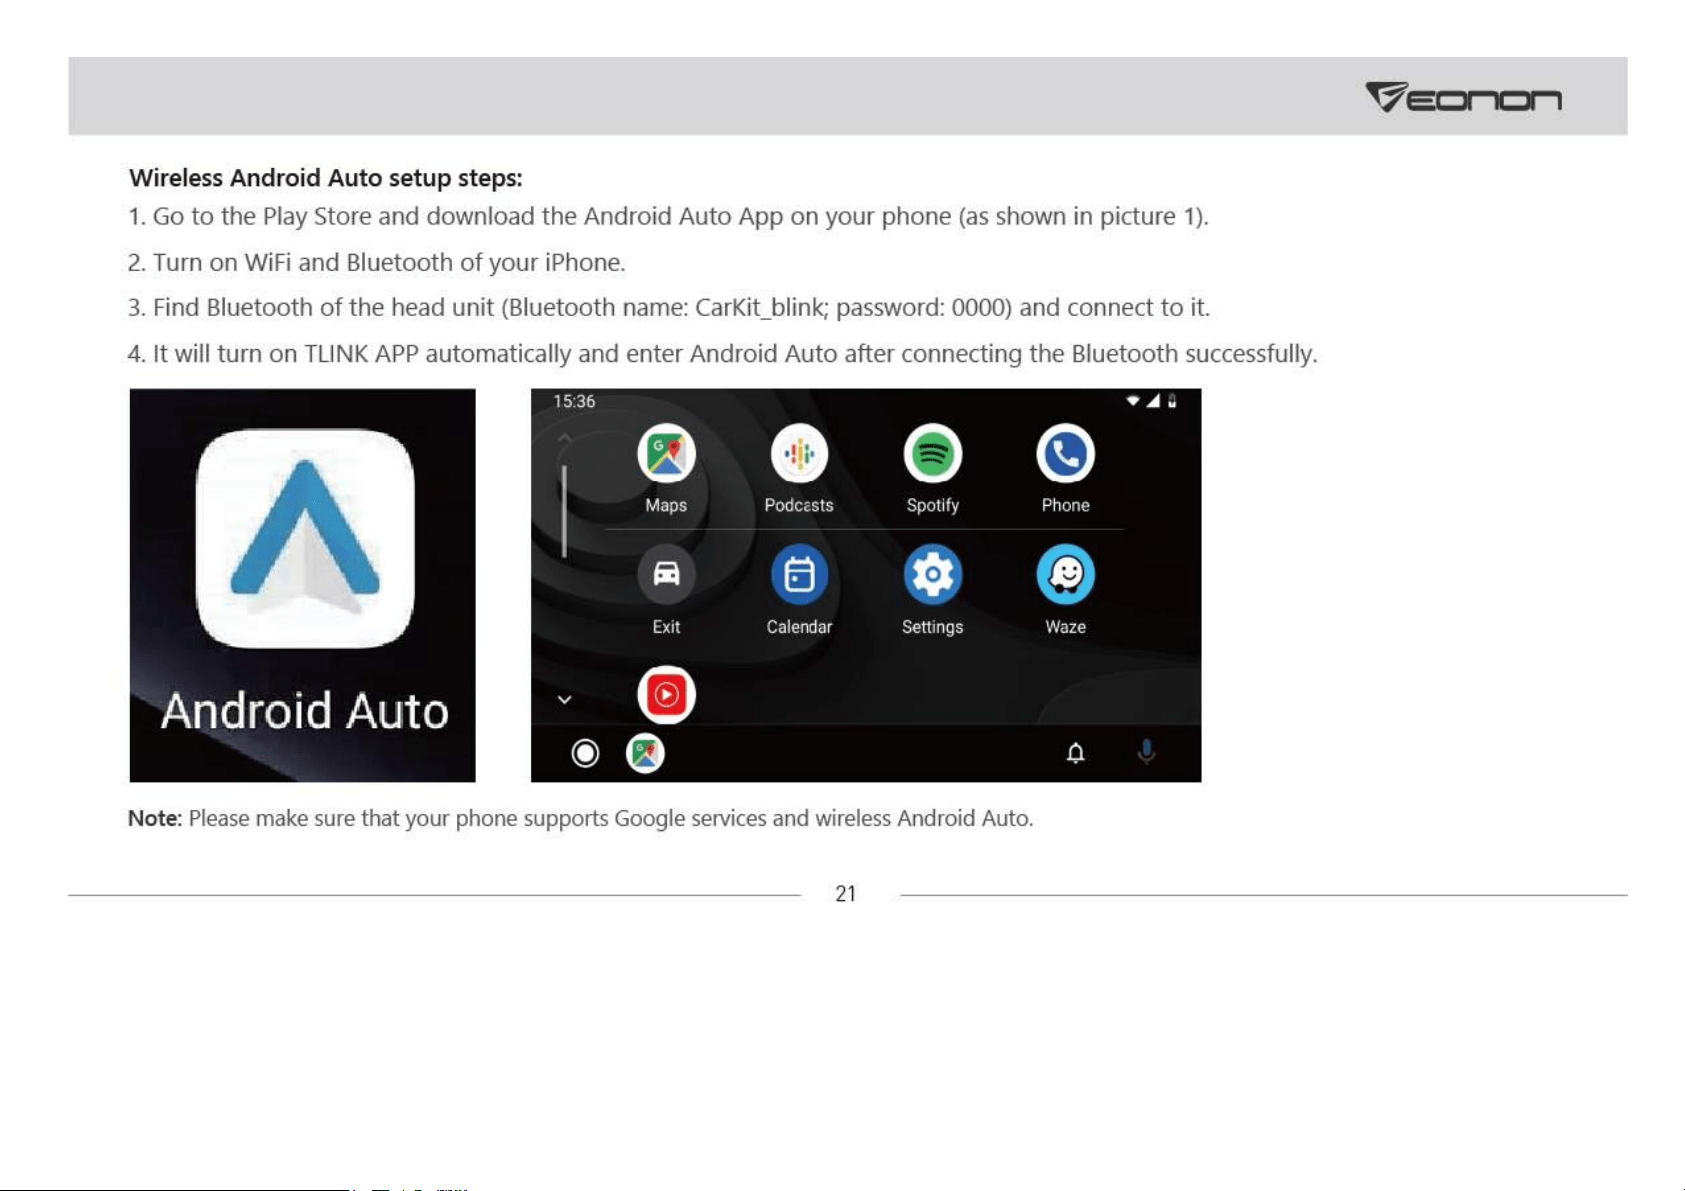This screenshot has height=1191, width=1685.
Task: Click the Eonon logo
Action: [x=1463, y=97]
